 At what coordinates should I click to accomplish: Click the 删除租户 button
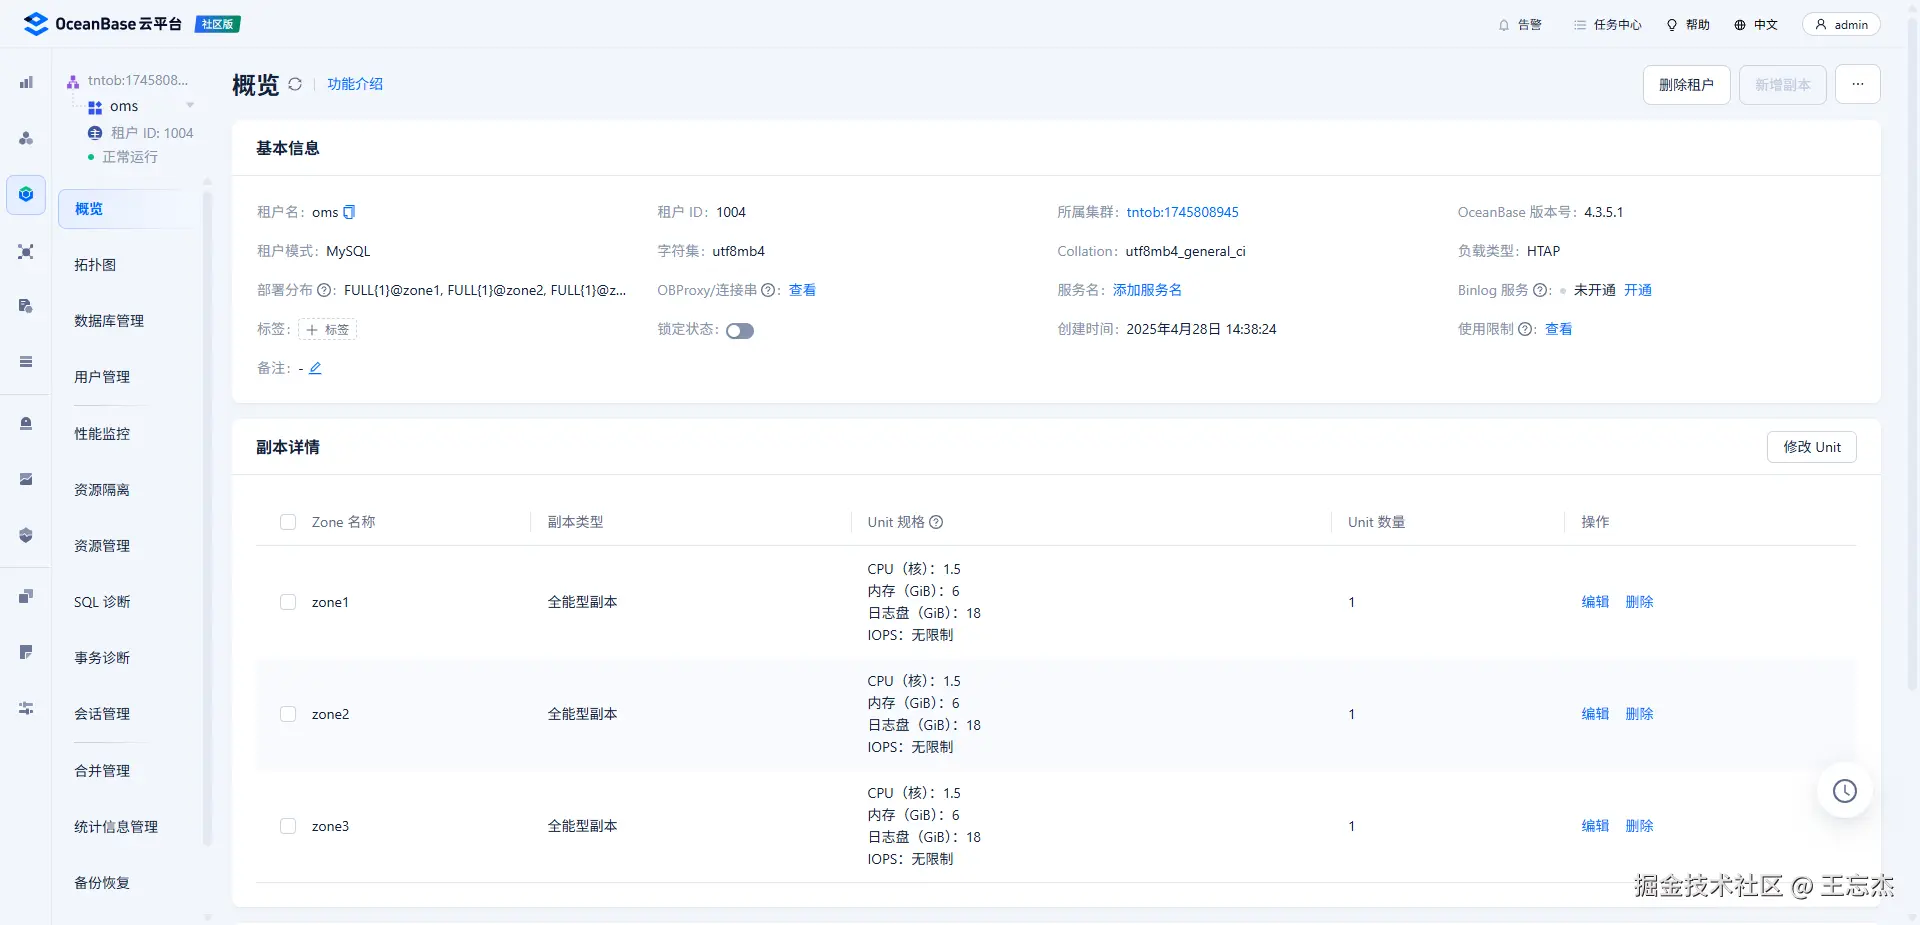pos(1687,85)
